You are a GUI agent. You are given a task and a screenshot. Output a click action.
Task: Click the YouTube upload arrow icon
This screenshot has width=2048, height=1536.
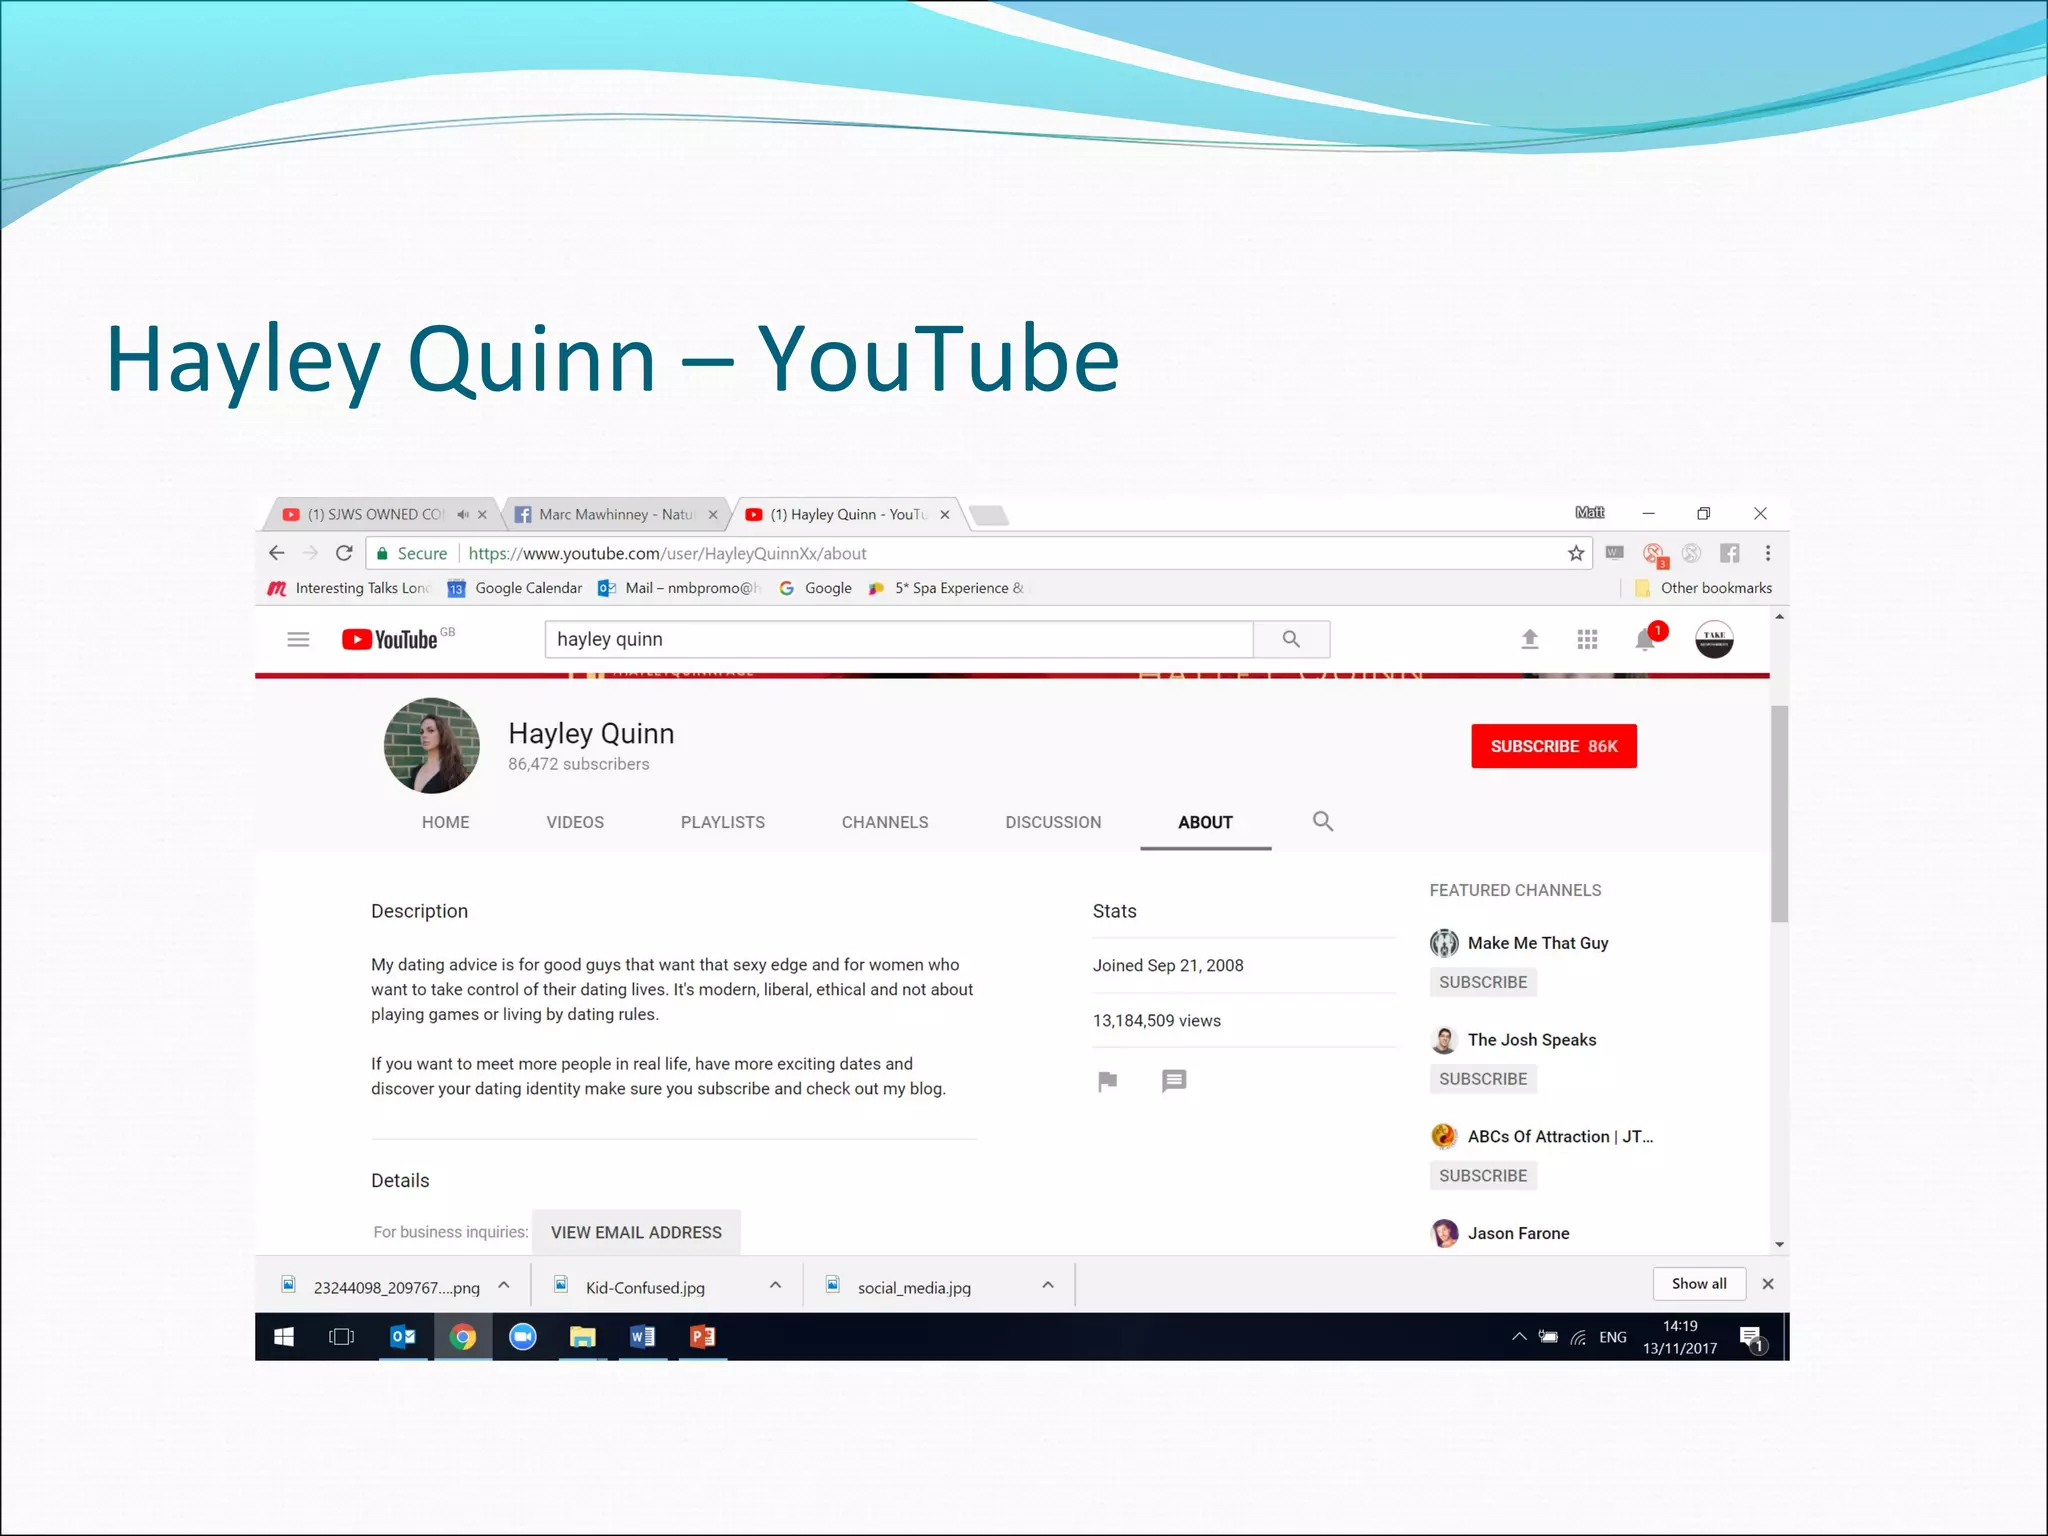(x=1529, y=639)
